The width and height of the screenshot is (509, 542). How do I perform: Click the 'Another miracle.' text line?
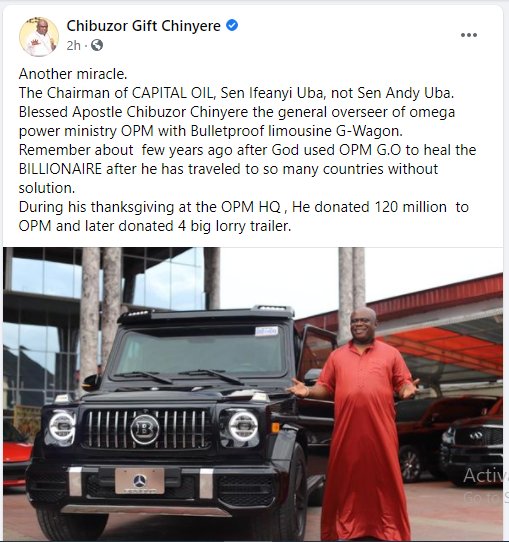coord(73,74)
